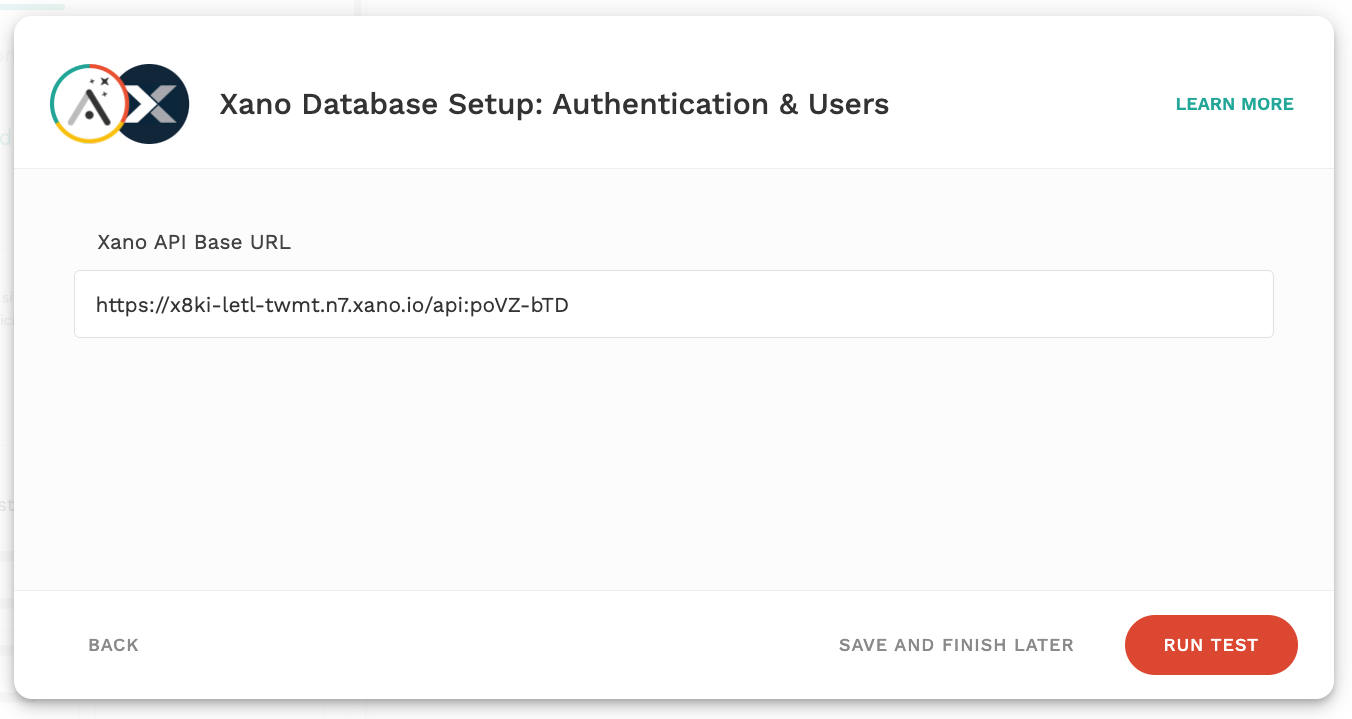Open the LEARN MORE link

1234,104
